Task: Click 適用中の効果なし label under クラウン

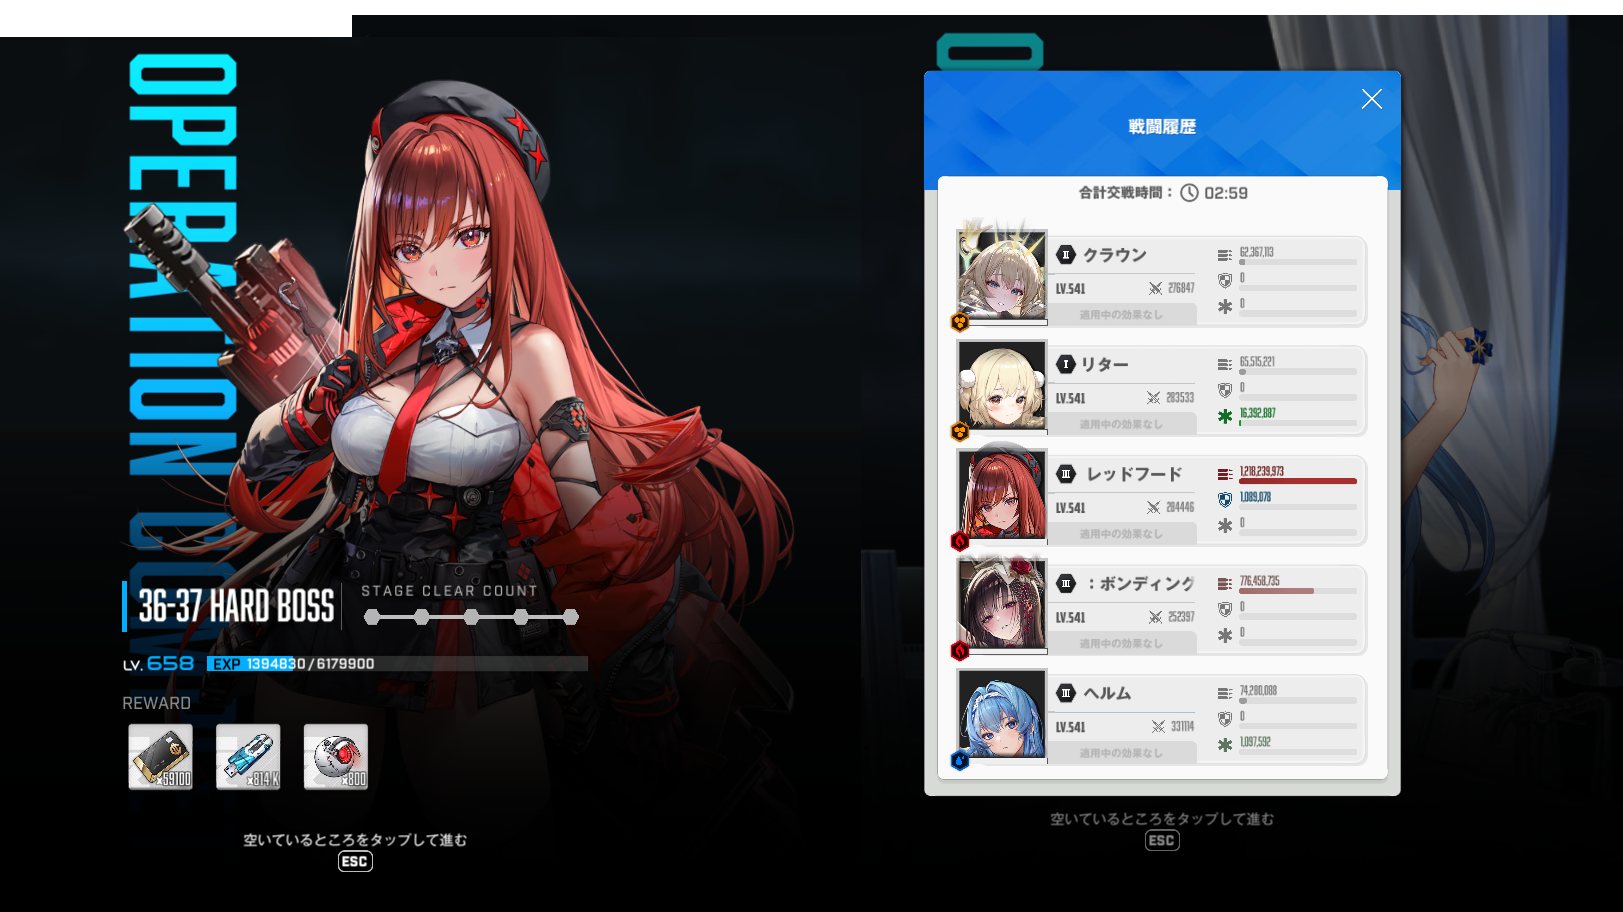Action: (x=1121, y=315)
